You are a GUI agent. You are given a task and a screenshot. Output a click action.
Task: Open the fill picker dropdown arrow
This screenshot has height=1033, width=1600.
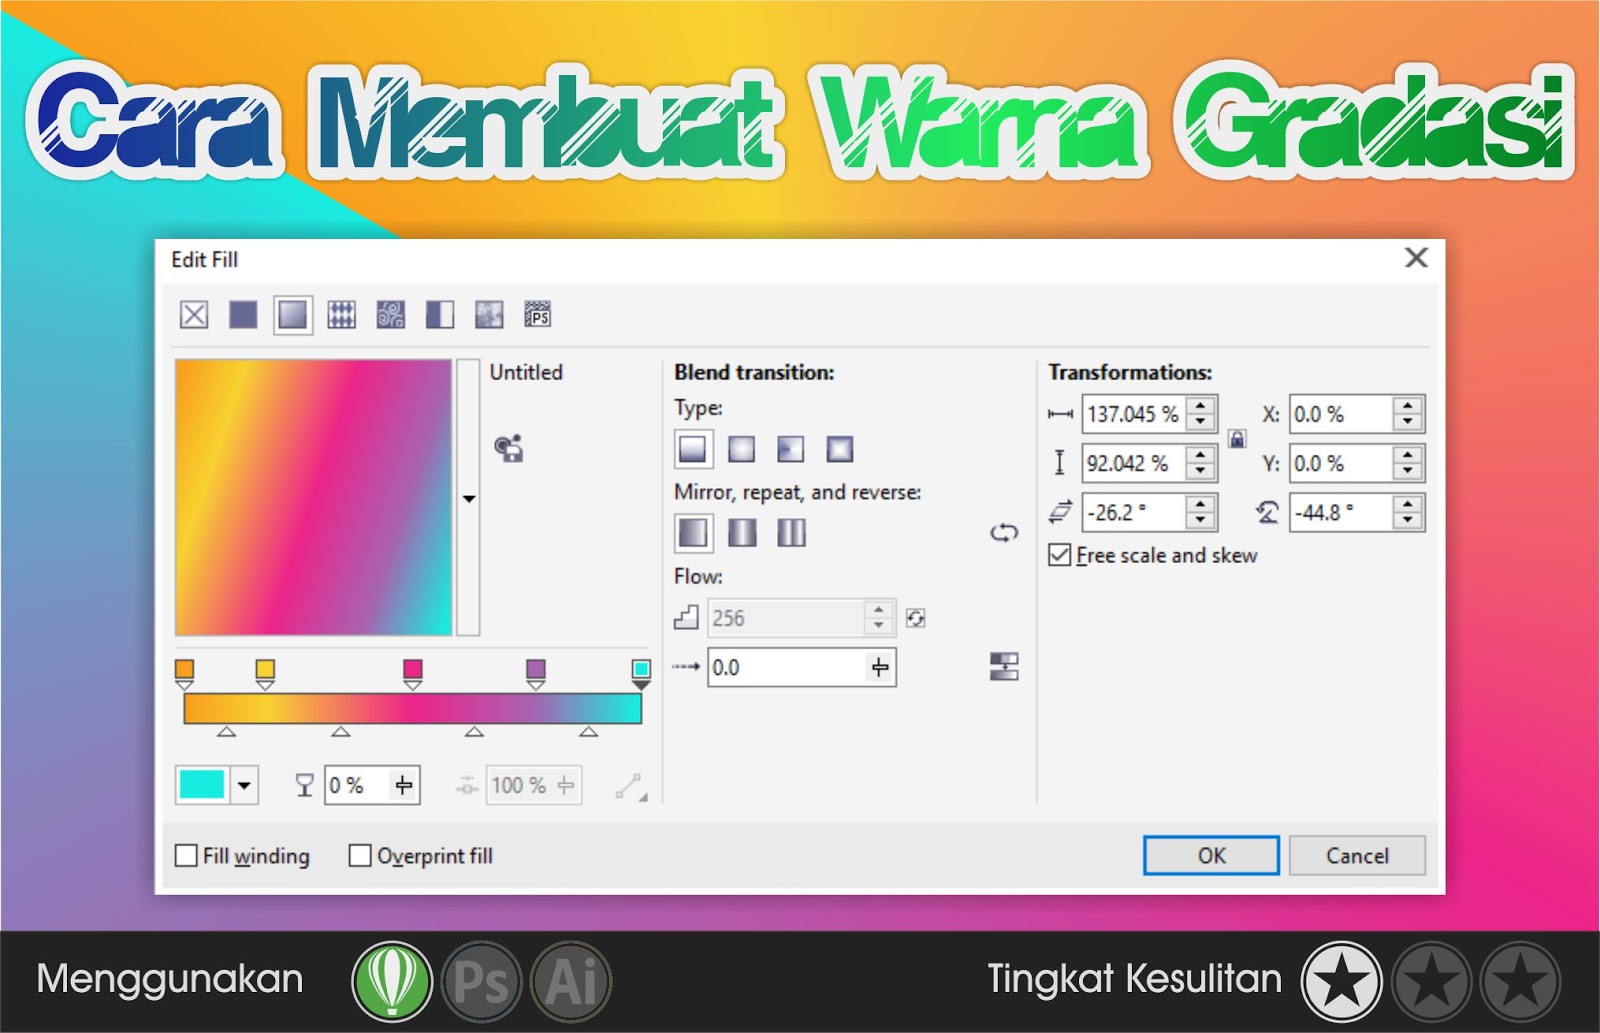click(x=468, y=498)
